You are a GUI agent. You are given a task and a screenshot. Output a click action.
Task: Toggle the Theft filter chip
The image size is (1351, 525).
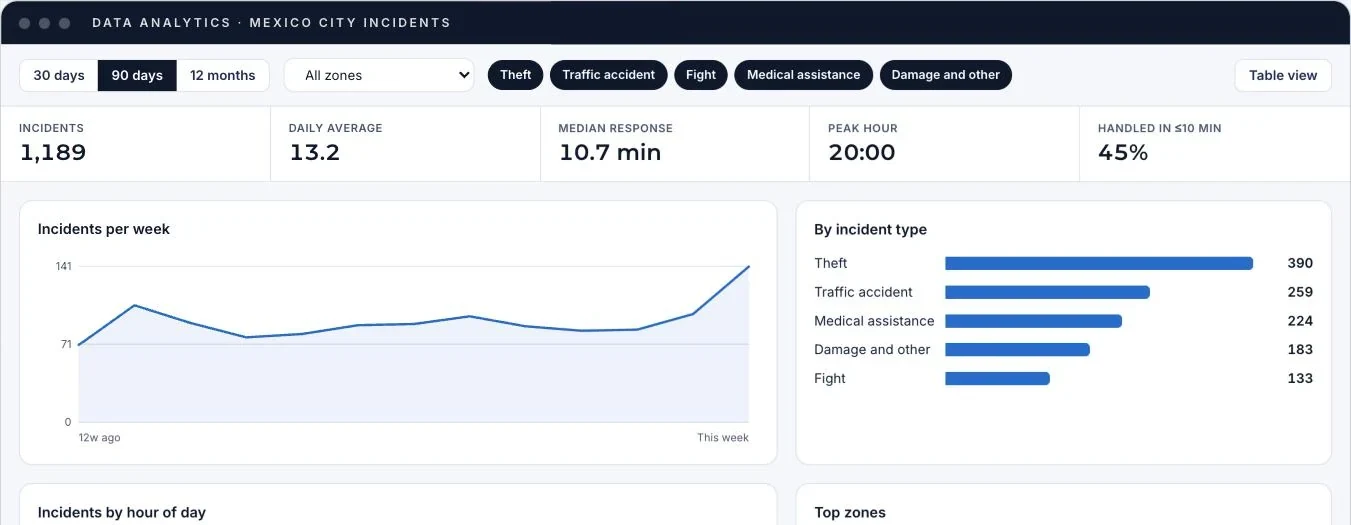(516, 75)
